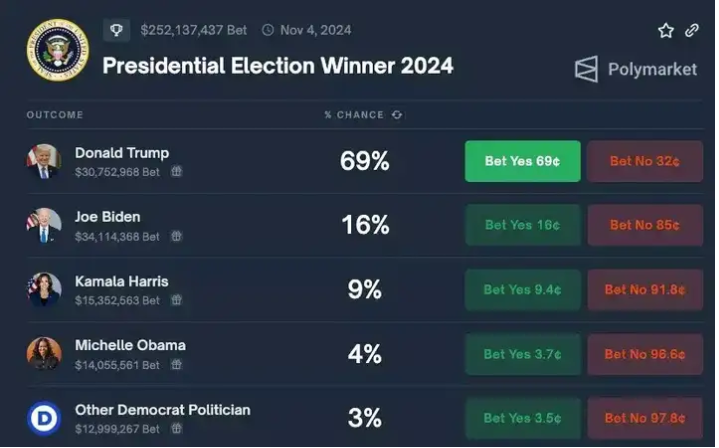This screenshot has width=719, height=448.
Task: Select Bet Yes 16¢ for Biden
Action: tap(523, 225)
